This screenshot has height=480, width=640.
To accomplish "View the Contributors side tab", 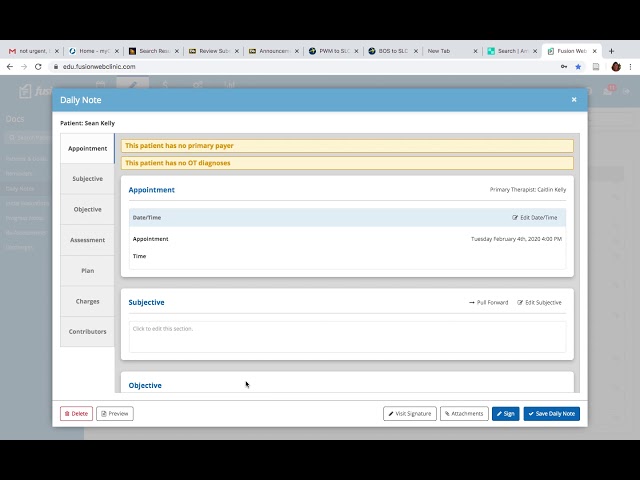I will (x=87, y=331).
